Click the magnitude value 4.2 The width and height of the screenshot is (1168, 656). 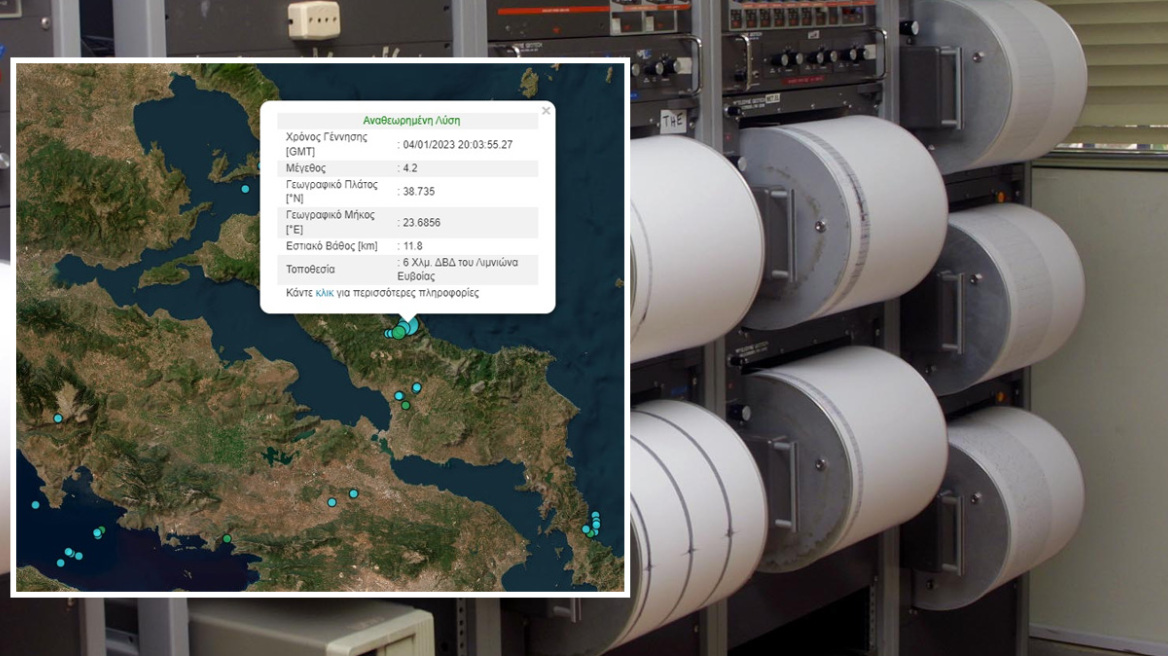pyautogui.click(x=412, y=168)
